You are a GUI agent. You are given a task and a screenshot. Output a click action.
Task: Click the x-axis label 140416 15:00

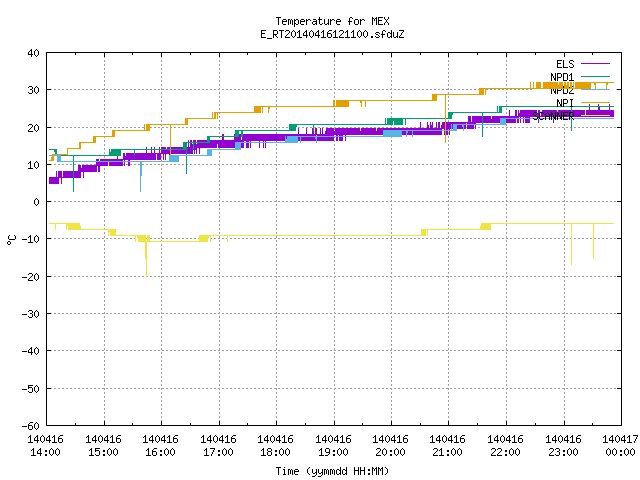[103, 446]
